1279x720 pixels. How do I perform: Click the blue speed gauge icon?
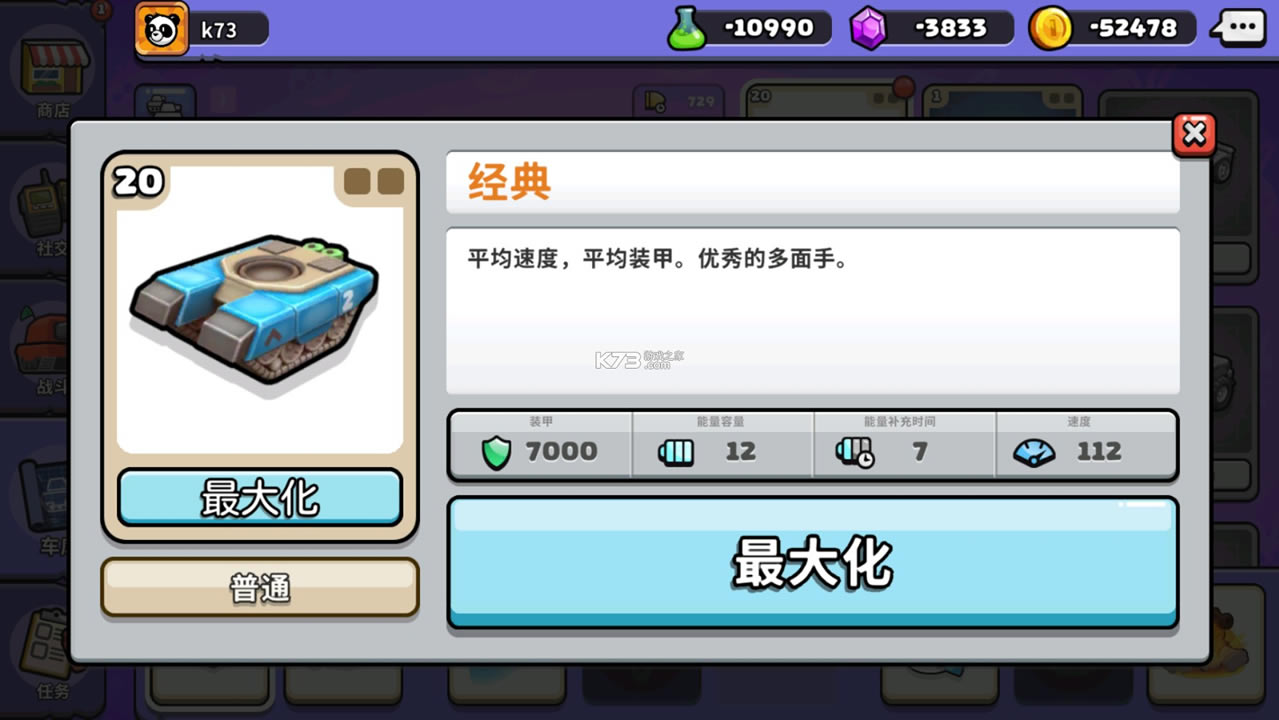click(x=1034, y=454)
